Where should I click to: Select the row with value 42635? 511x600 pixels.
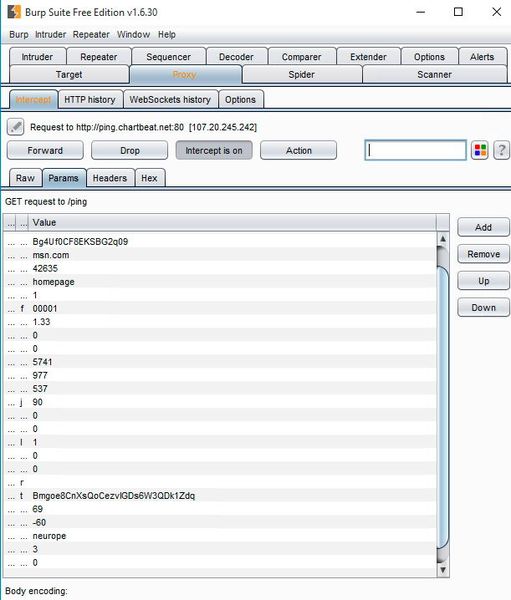tap(220, 268)
